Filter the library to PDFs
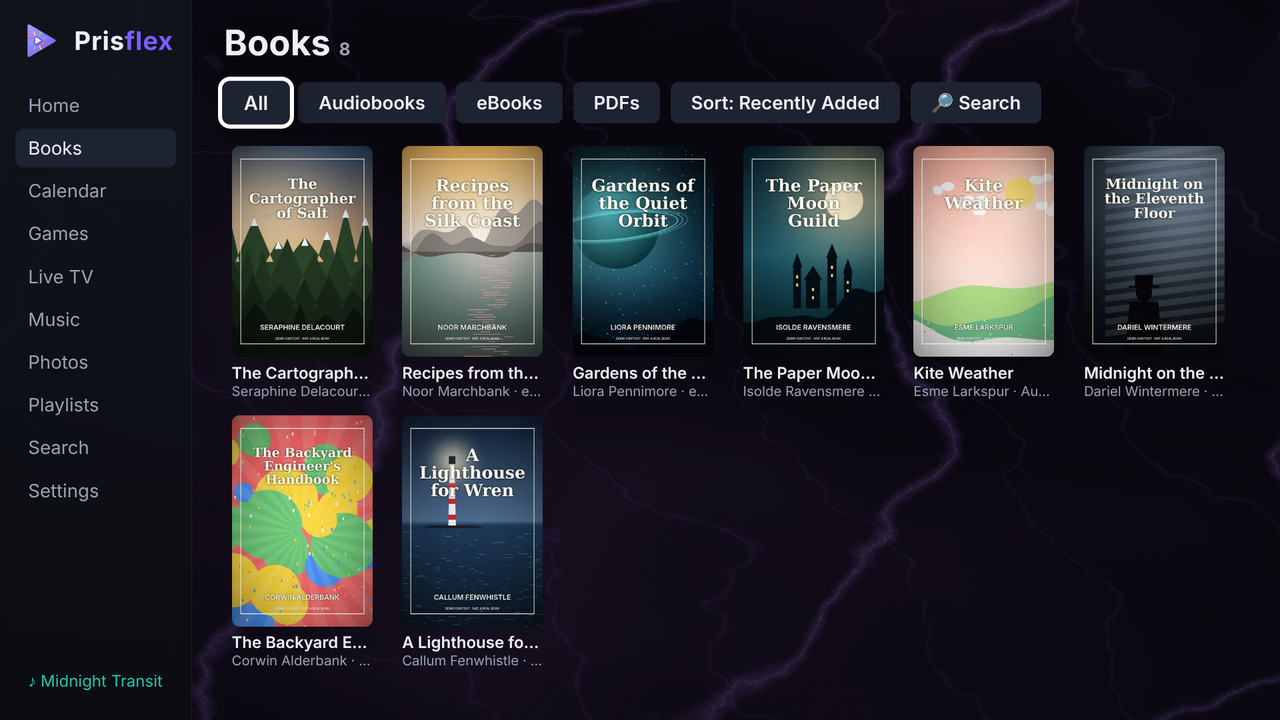The image size is (1280, 720). click(x=616, y=103)
